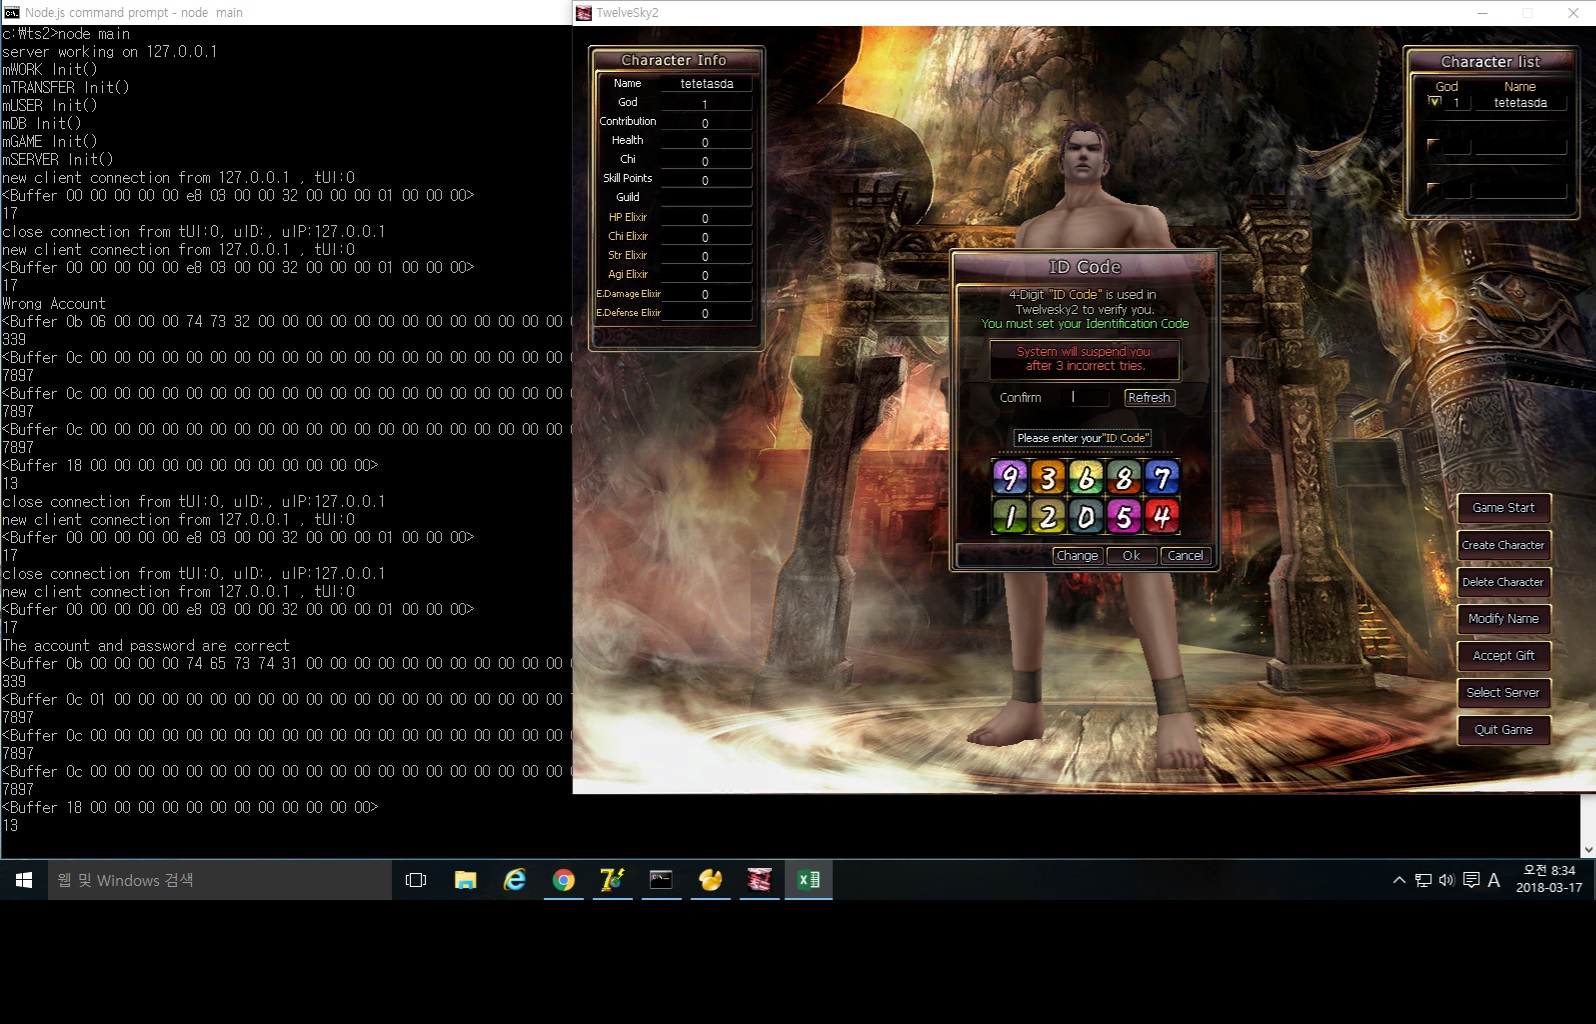Click the Refresh button in ID Code dialog
The width and height of the screenshot is (1596, 1024).
(x=1148, y=398)
